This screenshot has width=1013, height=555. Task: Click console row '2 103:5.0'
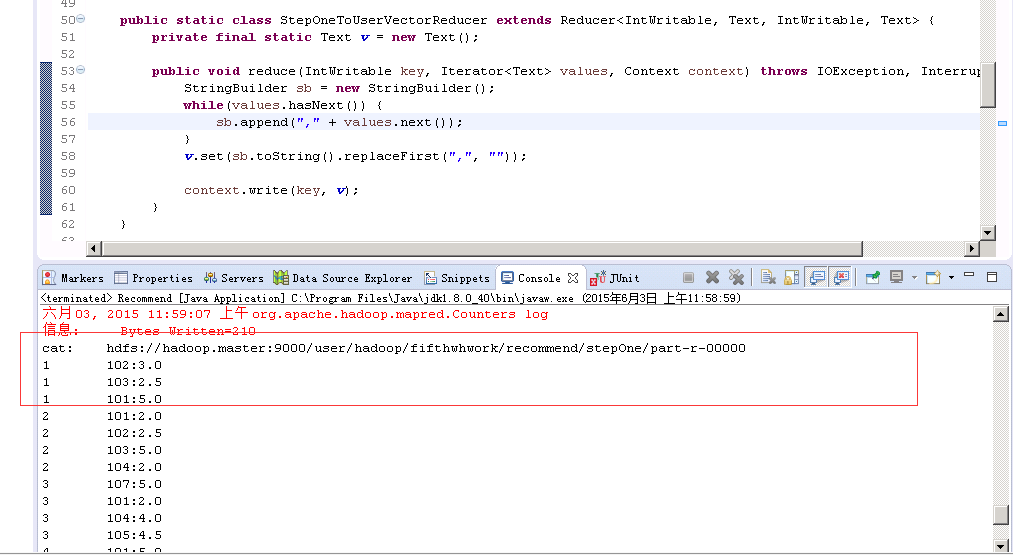click(x=102, y=450)
